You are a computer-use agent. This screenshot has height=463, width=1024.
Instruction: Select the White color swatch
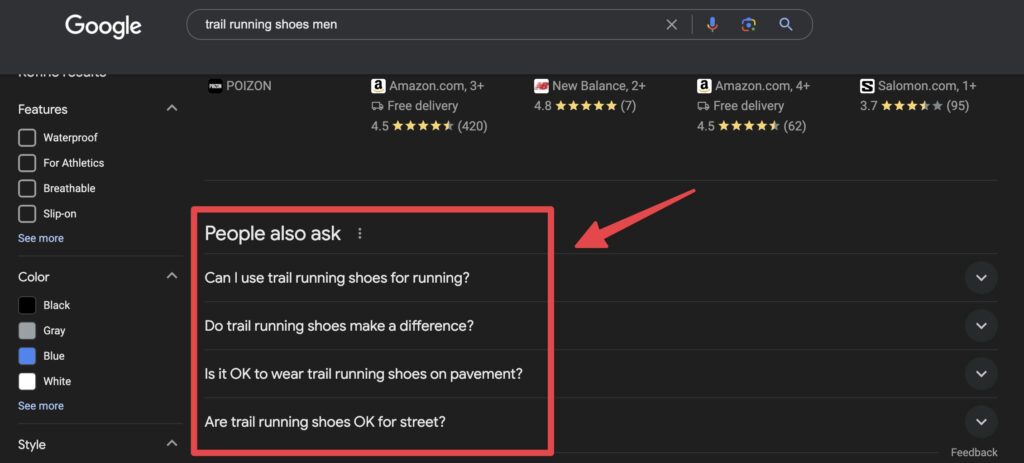coord(27,381)
